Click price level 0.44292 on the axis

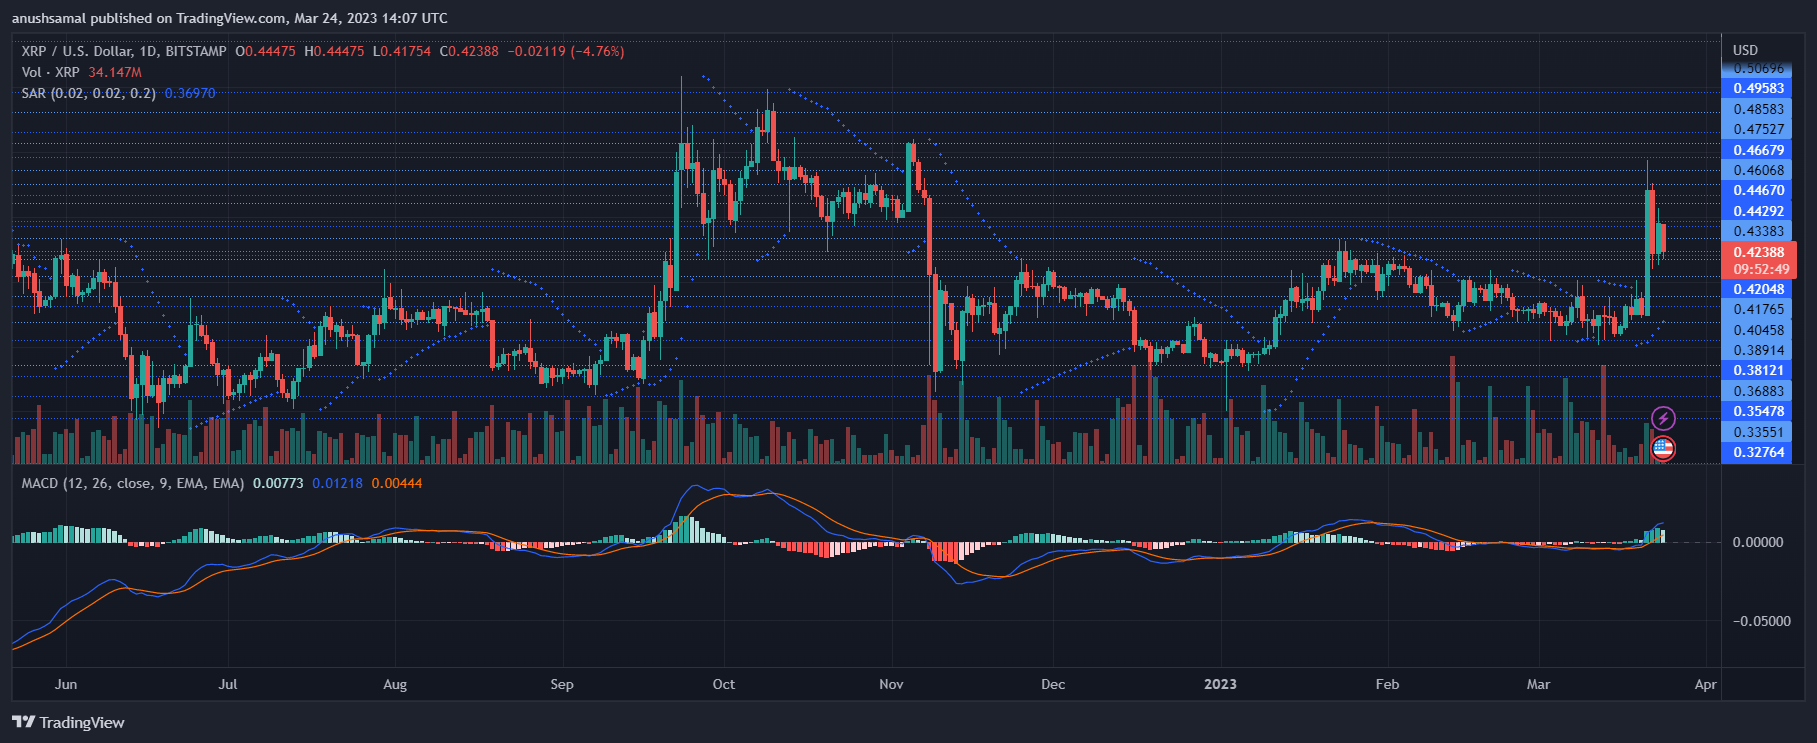pos(1759,211)
